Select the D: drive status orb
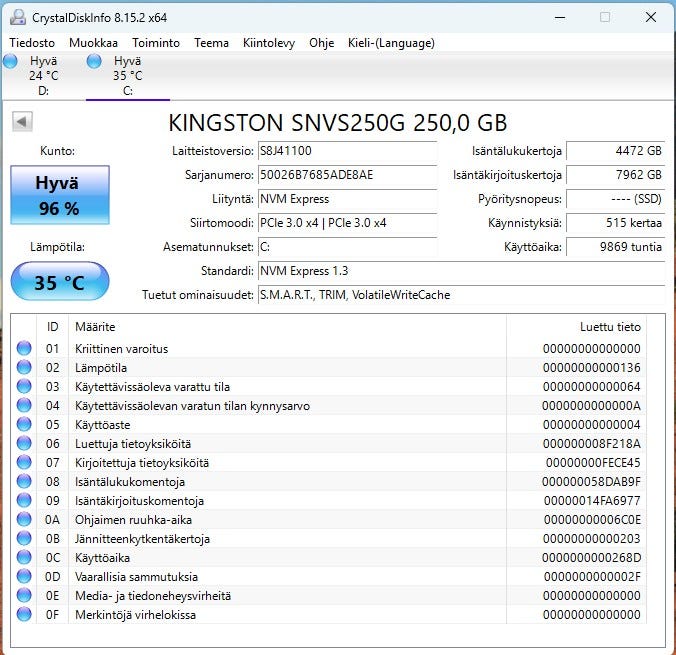The image size is (676, 655). coord(11,62)
